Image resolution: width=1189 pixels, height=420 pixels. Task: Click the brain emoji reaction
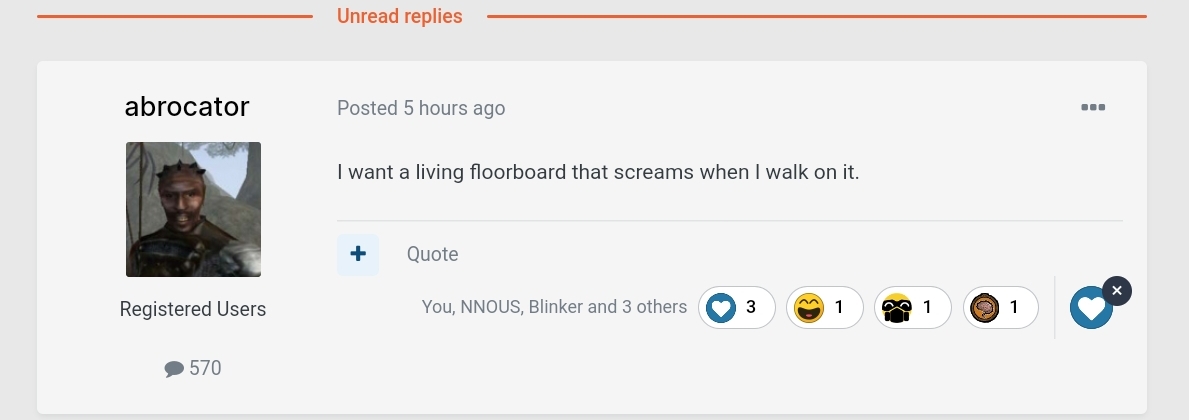click(x=1000, y=308)
